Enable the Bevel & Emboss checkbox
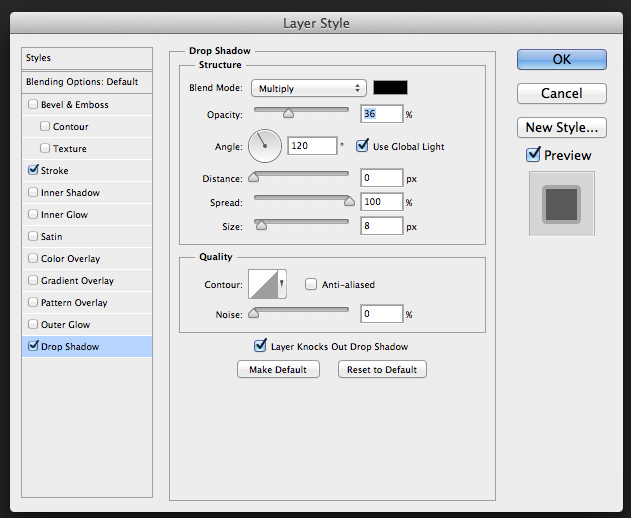631x518 pixels. [x=34, y=105]
